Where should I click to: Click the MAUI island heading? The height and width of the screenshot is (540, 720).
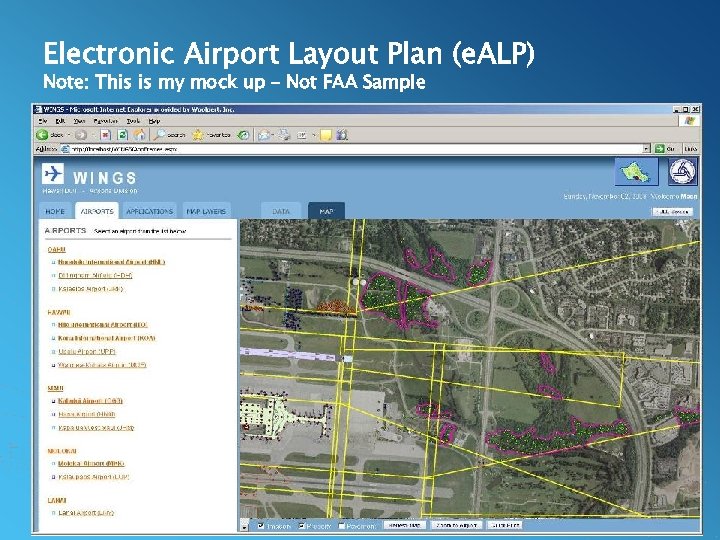55,388
